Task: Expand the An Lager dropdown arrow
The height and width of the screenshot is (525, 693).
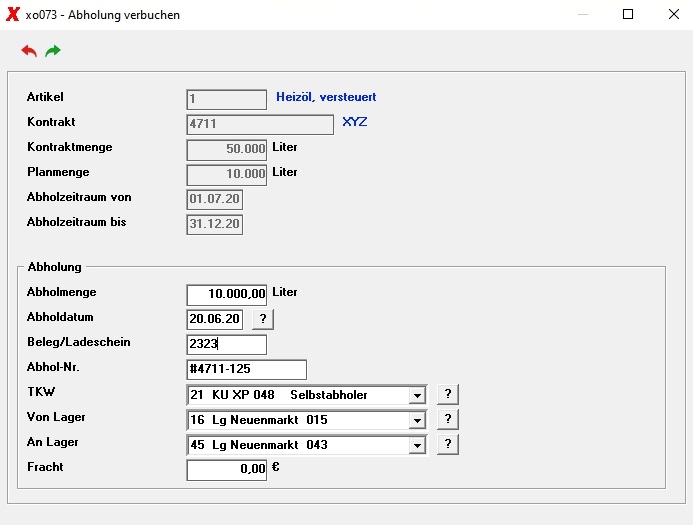Action: (x=417, y=445)
